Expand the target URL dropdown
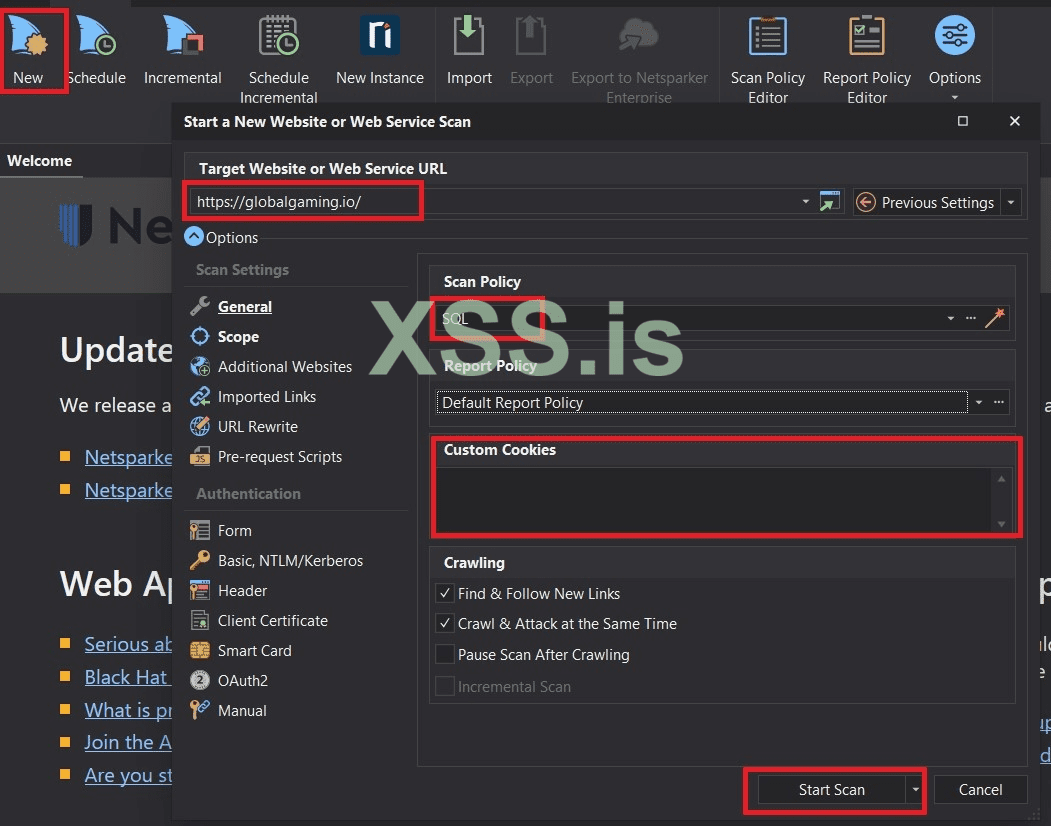Image resolution: width=1051 pixels, height=826 pixels. pos(805,202)
